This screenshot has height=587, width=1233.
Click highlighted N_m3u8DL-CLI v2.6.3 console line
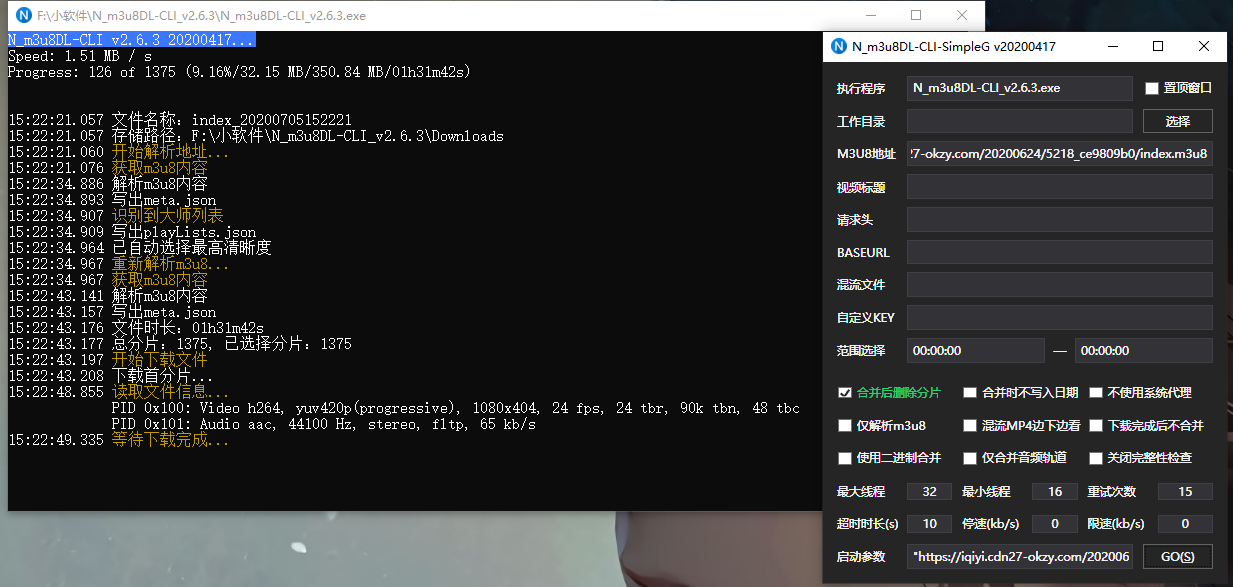coord(131,40)
